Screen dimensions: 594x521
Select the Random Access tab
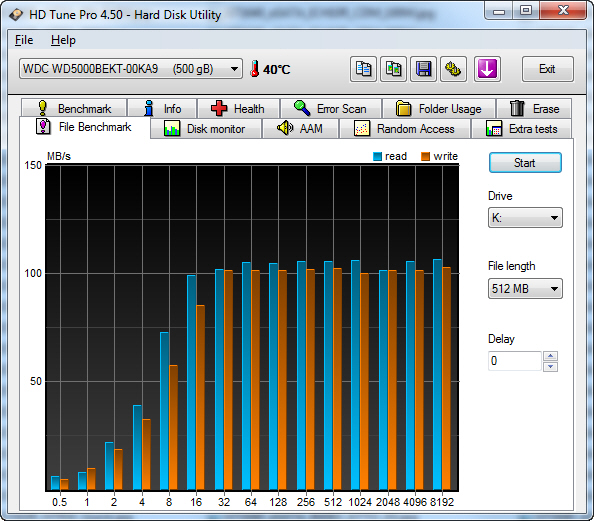pos(405,129)
